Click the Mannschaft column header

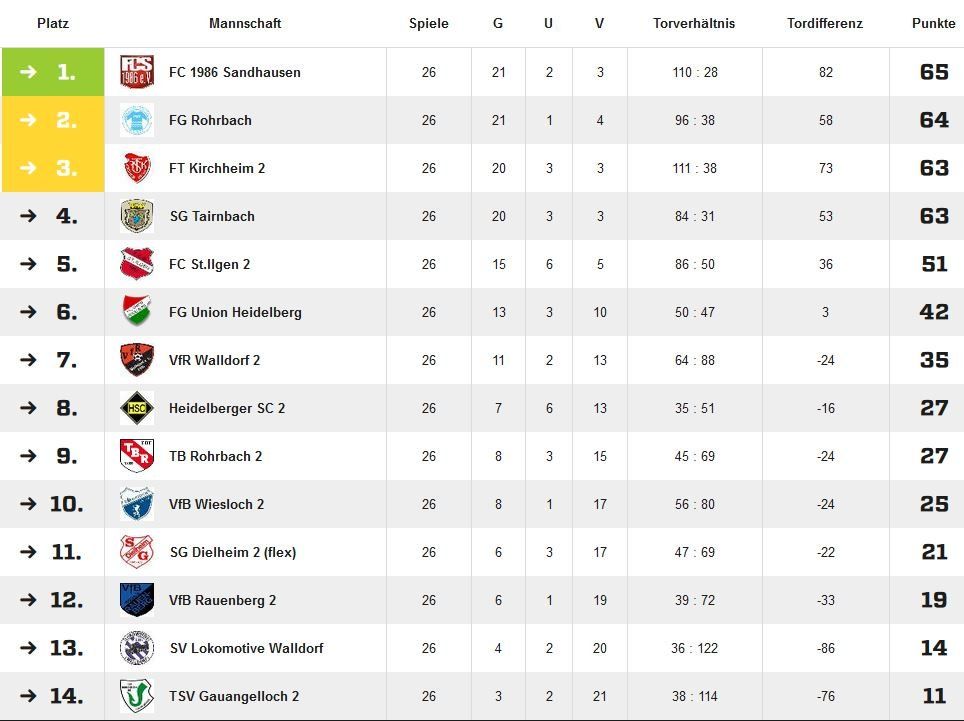coord(245,23)
